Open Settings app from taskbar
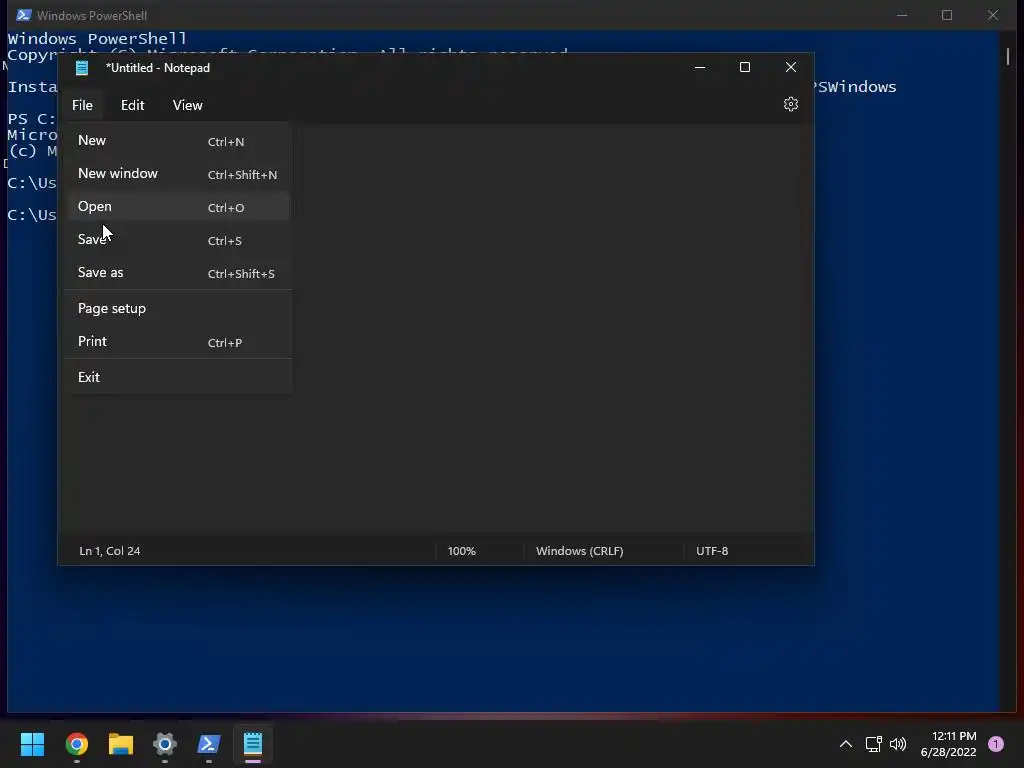1024x768 pixels. (165, 744)
